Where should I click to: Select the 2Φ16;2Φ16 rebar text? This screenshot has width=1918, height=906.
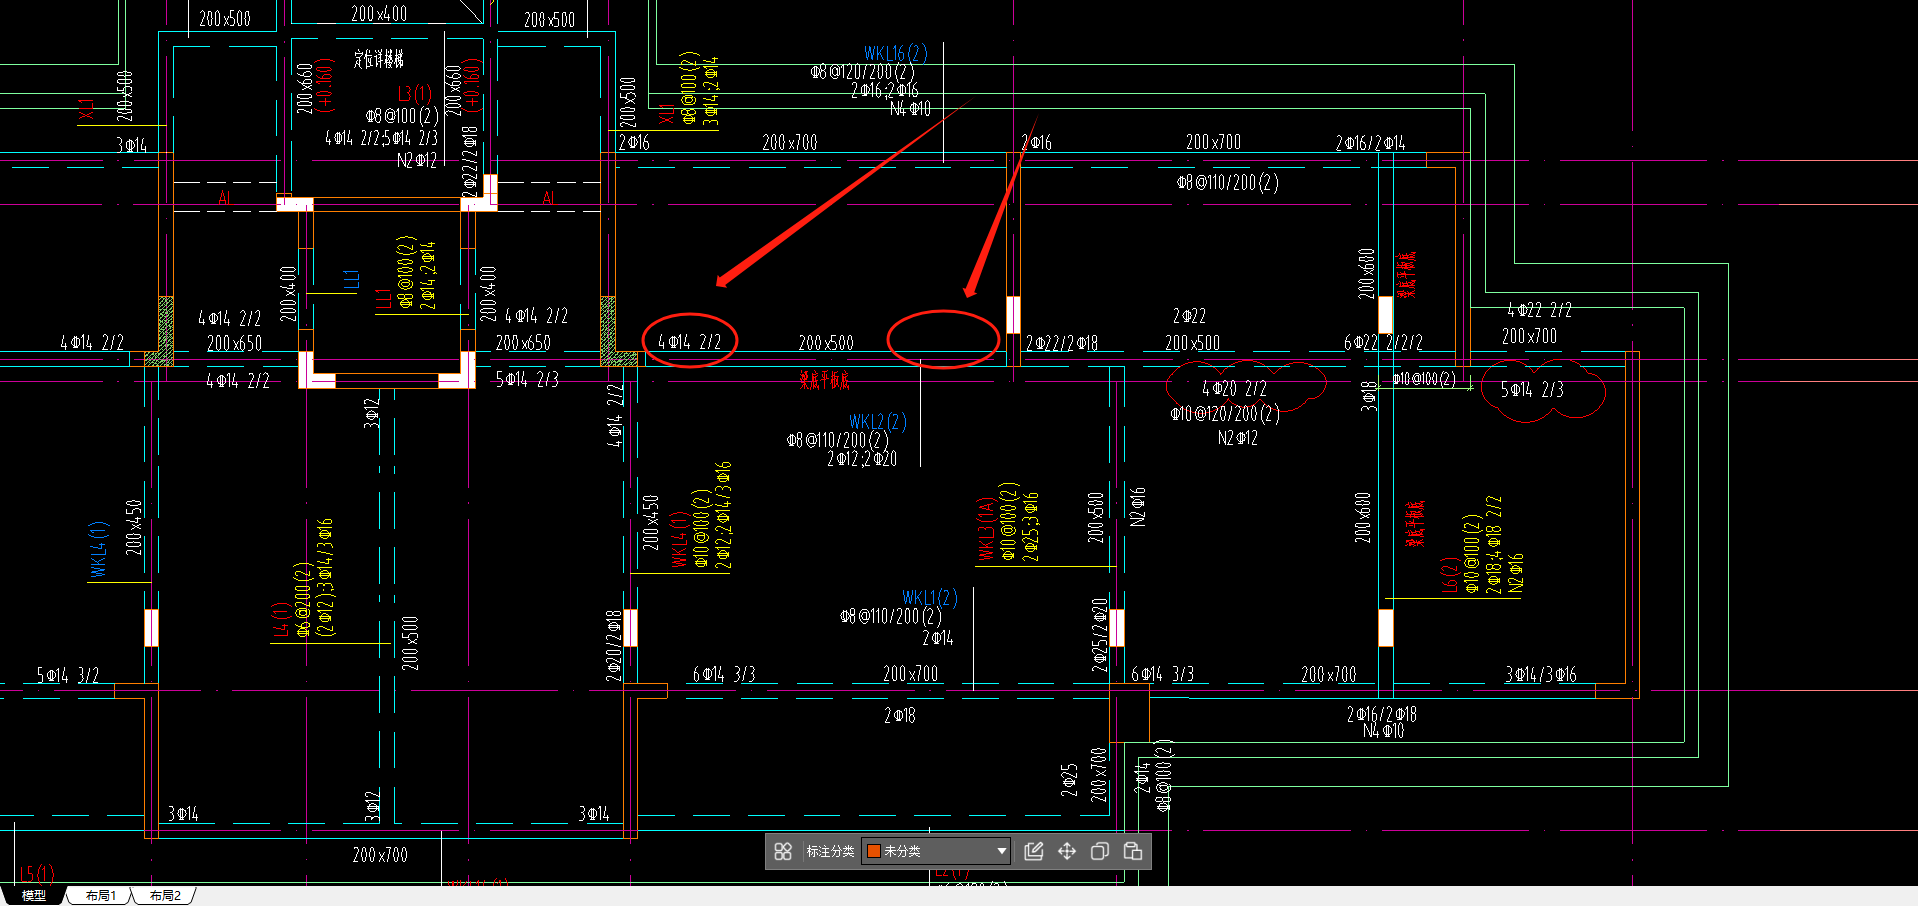click(x=884, y=90)
